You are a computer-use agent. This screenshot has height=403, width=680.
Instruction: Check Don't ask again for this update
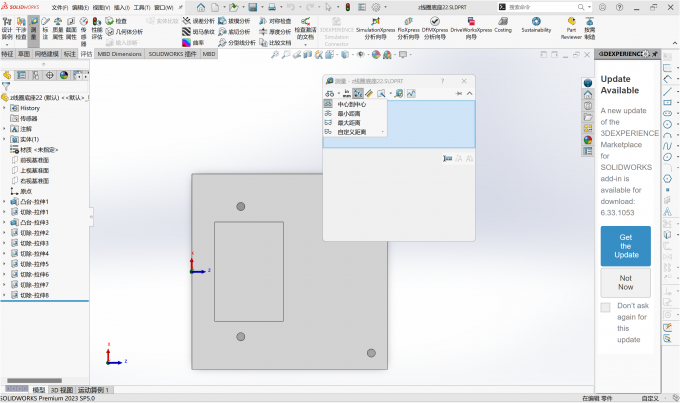[605, 307]
